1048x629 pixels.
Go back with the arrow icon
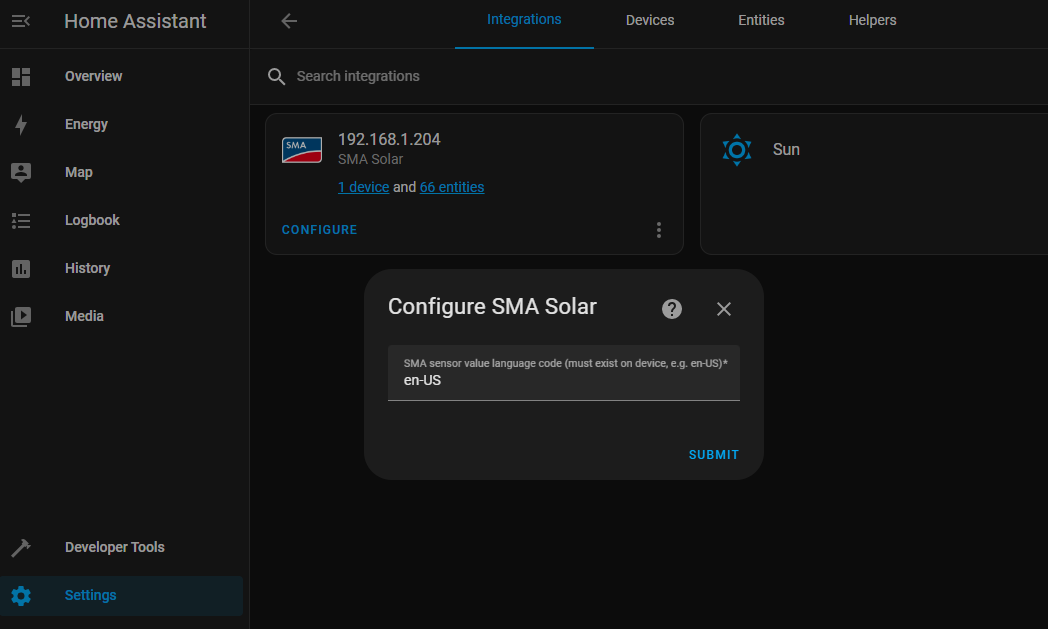click(x=289, y=21)
